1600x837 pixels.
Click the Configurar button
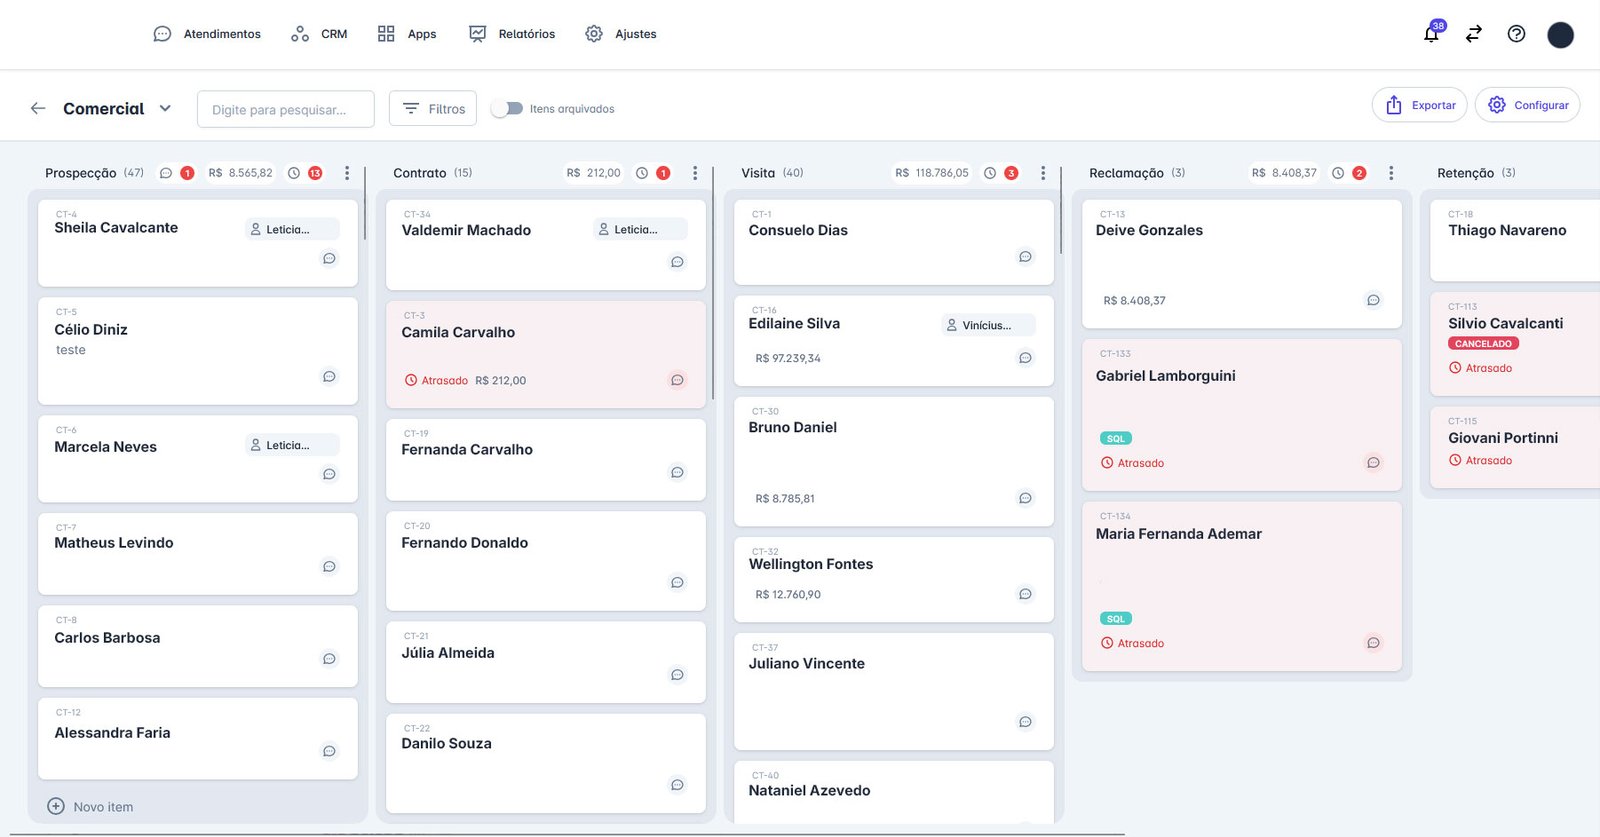[x=1528, y=105]
